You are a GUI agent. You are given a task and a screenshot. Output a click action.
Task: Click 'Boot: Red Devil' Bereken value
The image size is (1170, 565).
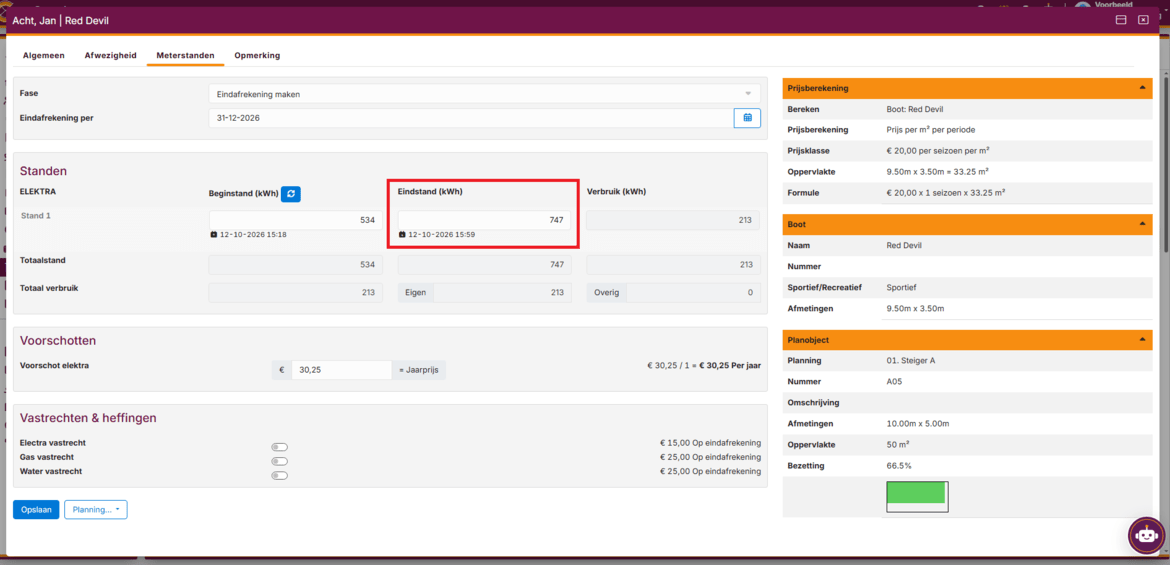pyautogui.click(x=915, y=109)
